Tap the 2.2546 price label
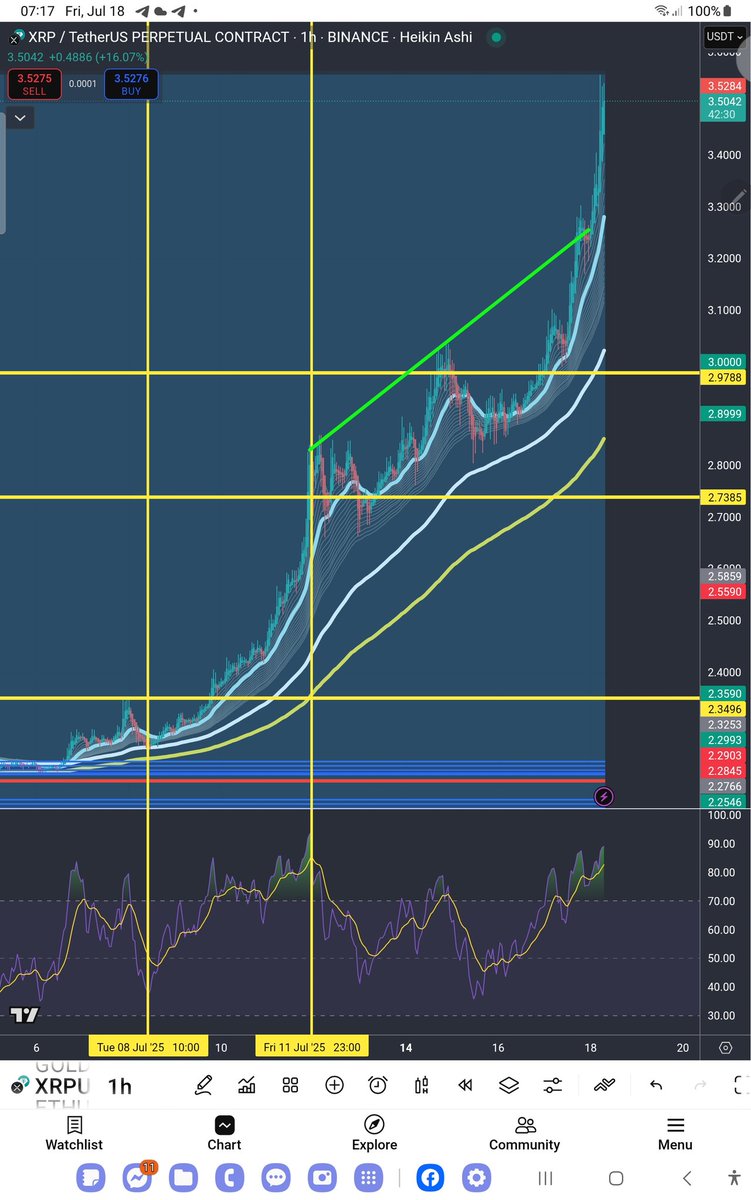 [722, 802]
